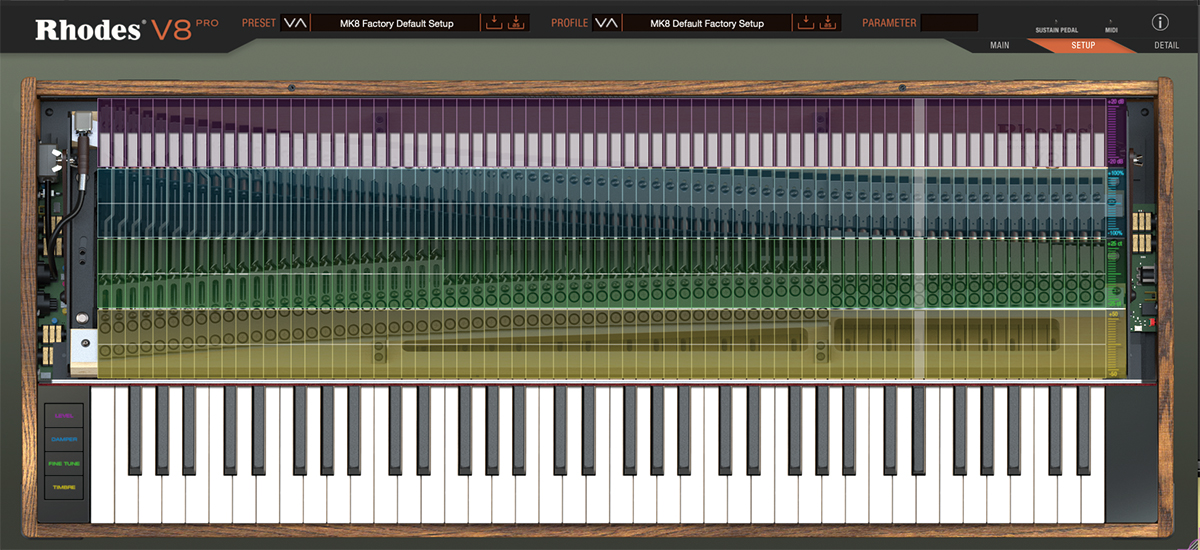Open the profile browser VA icon
This screenshot has height=550, width=1200.
click(x=606, y=23)
